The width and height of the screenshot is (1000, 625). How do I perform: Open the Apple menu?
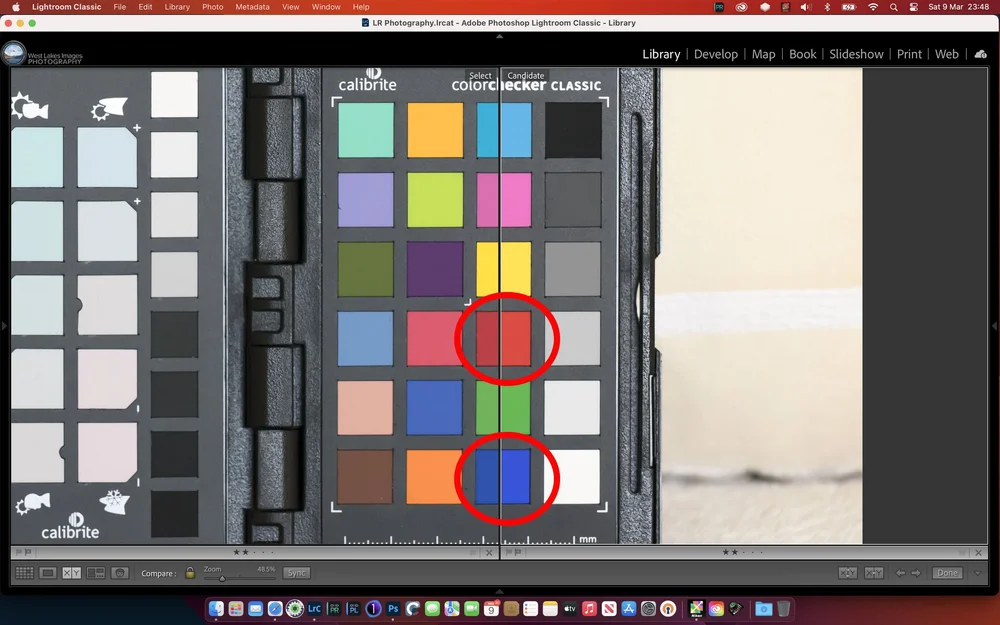click(x=16, y=7)
